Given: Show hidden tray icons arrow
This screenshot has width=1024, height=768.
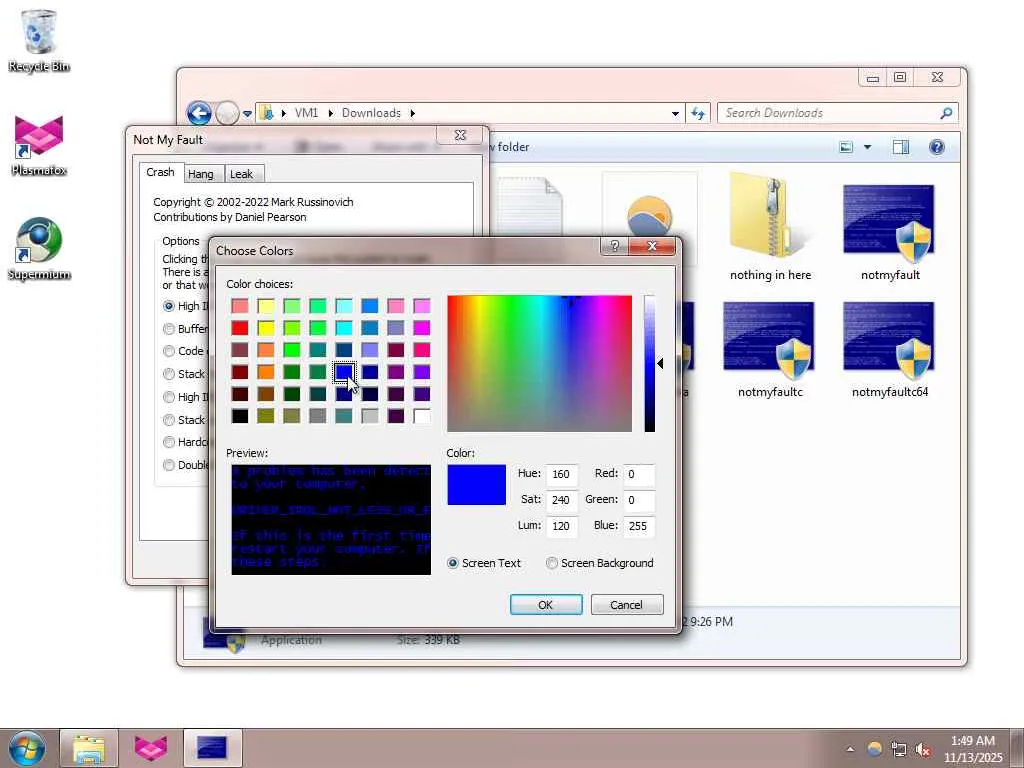Looking at the screenshot, I should point(850,749).
